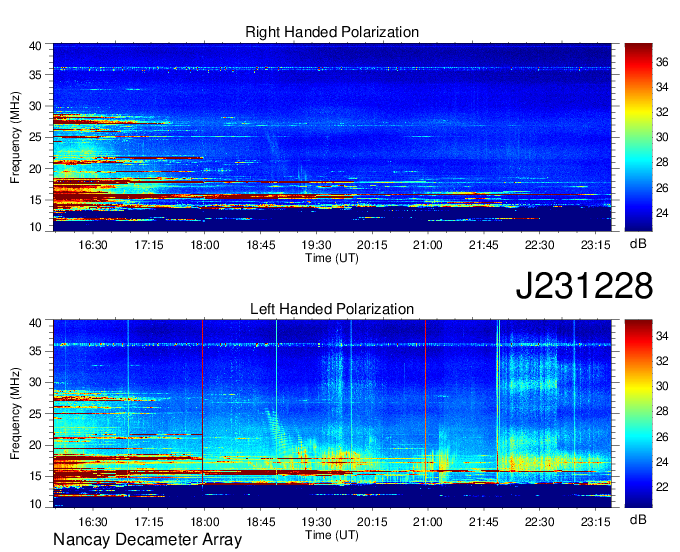Click the Right Handed Polarization spectrogram image
This screenshot has height=552, width=680.
332,137
